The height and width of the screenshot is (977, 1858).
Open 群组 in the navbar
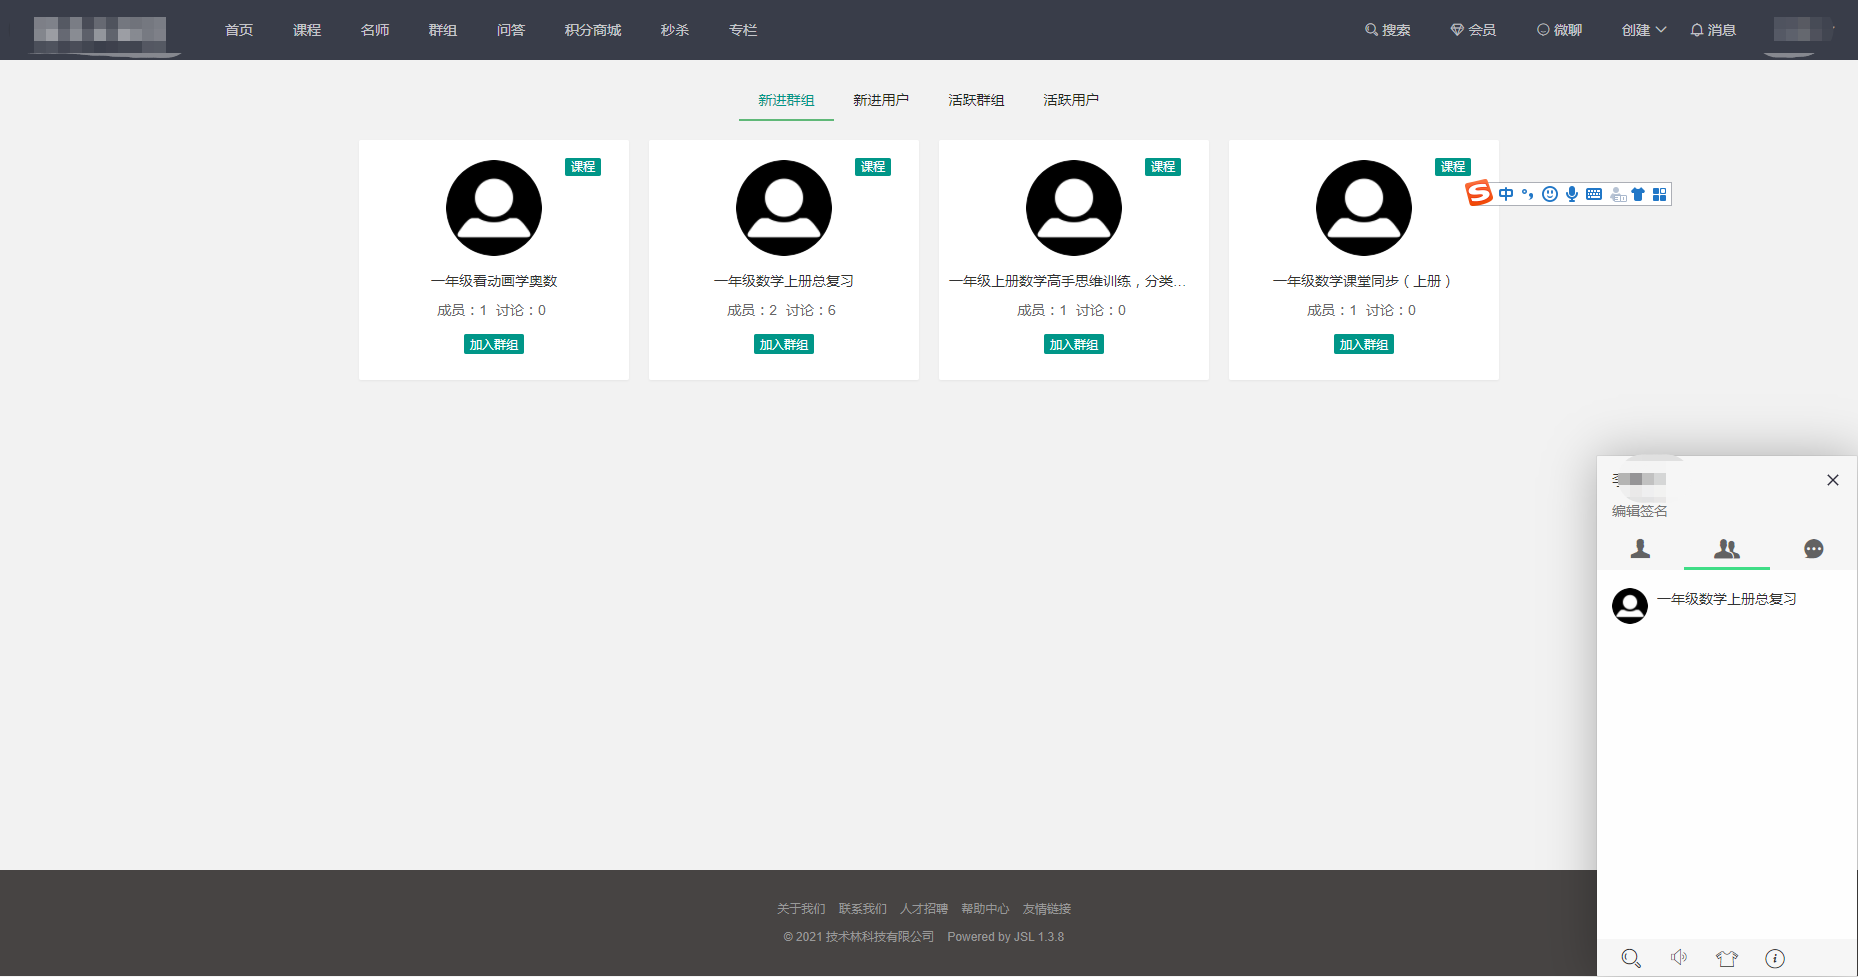coord(443,30)
